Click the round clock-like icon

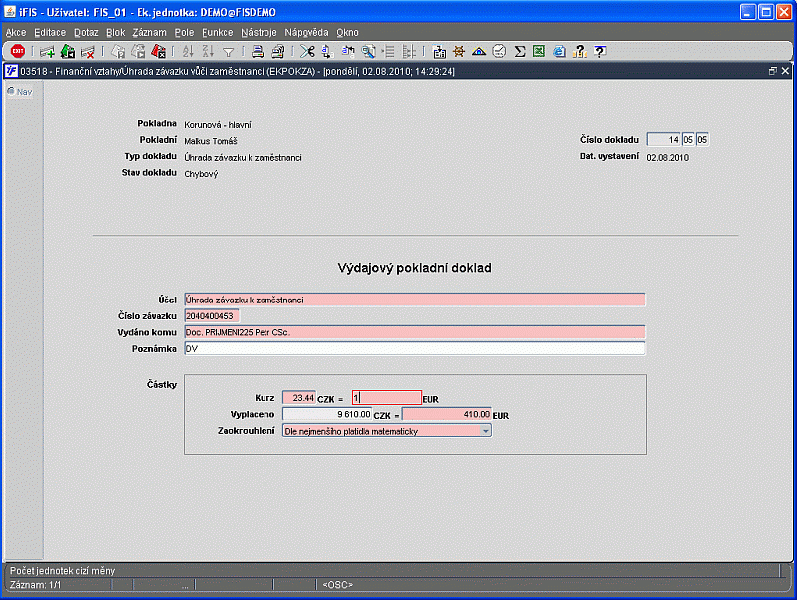[x=499, y=51]
